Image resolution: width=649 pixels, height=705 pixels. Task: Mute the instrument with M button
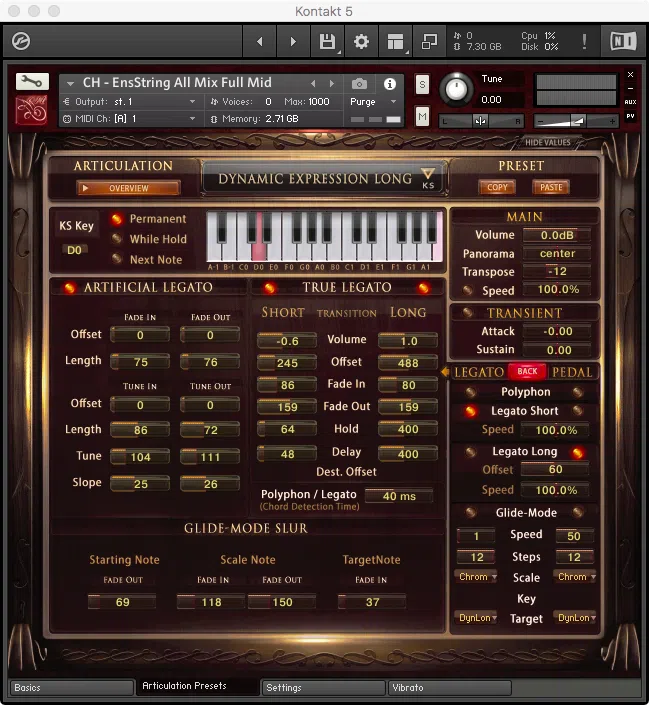click(x=422, y=118)
